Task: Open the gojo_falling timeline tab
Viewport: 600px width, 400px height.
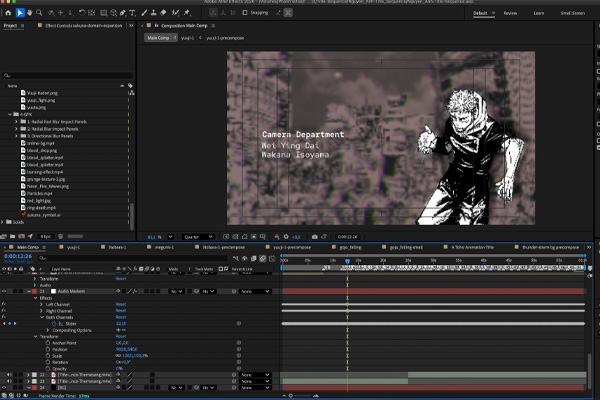Action: [x=350, y=247]
